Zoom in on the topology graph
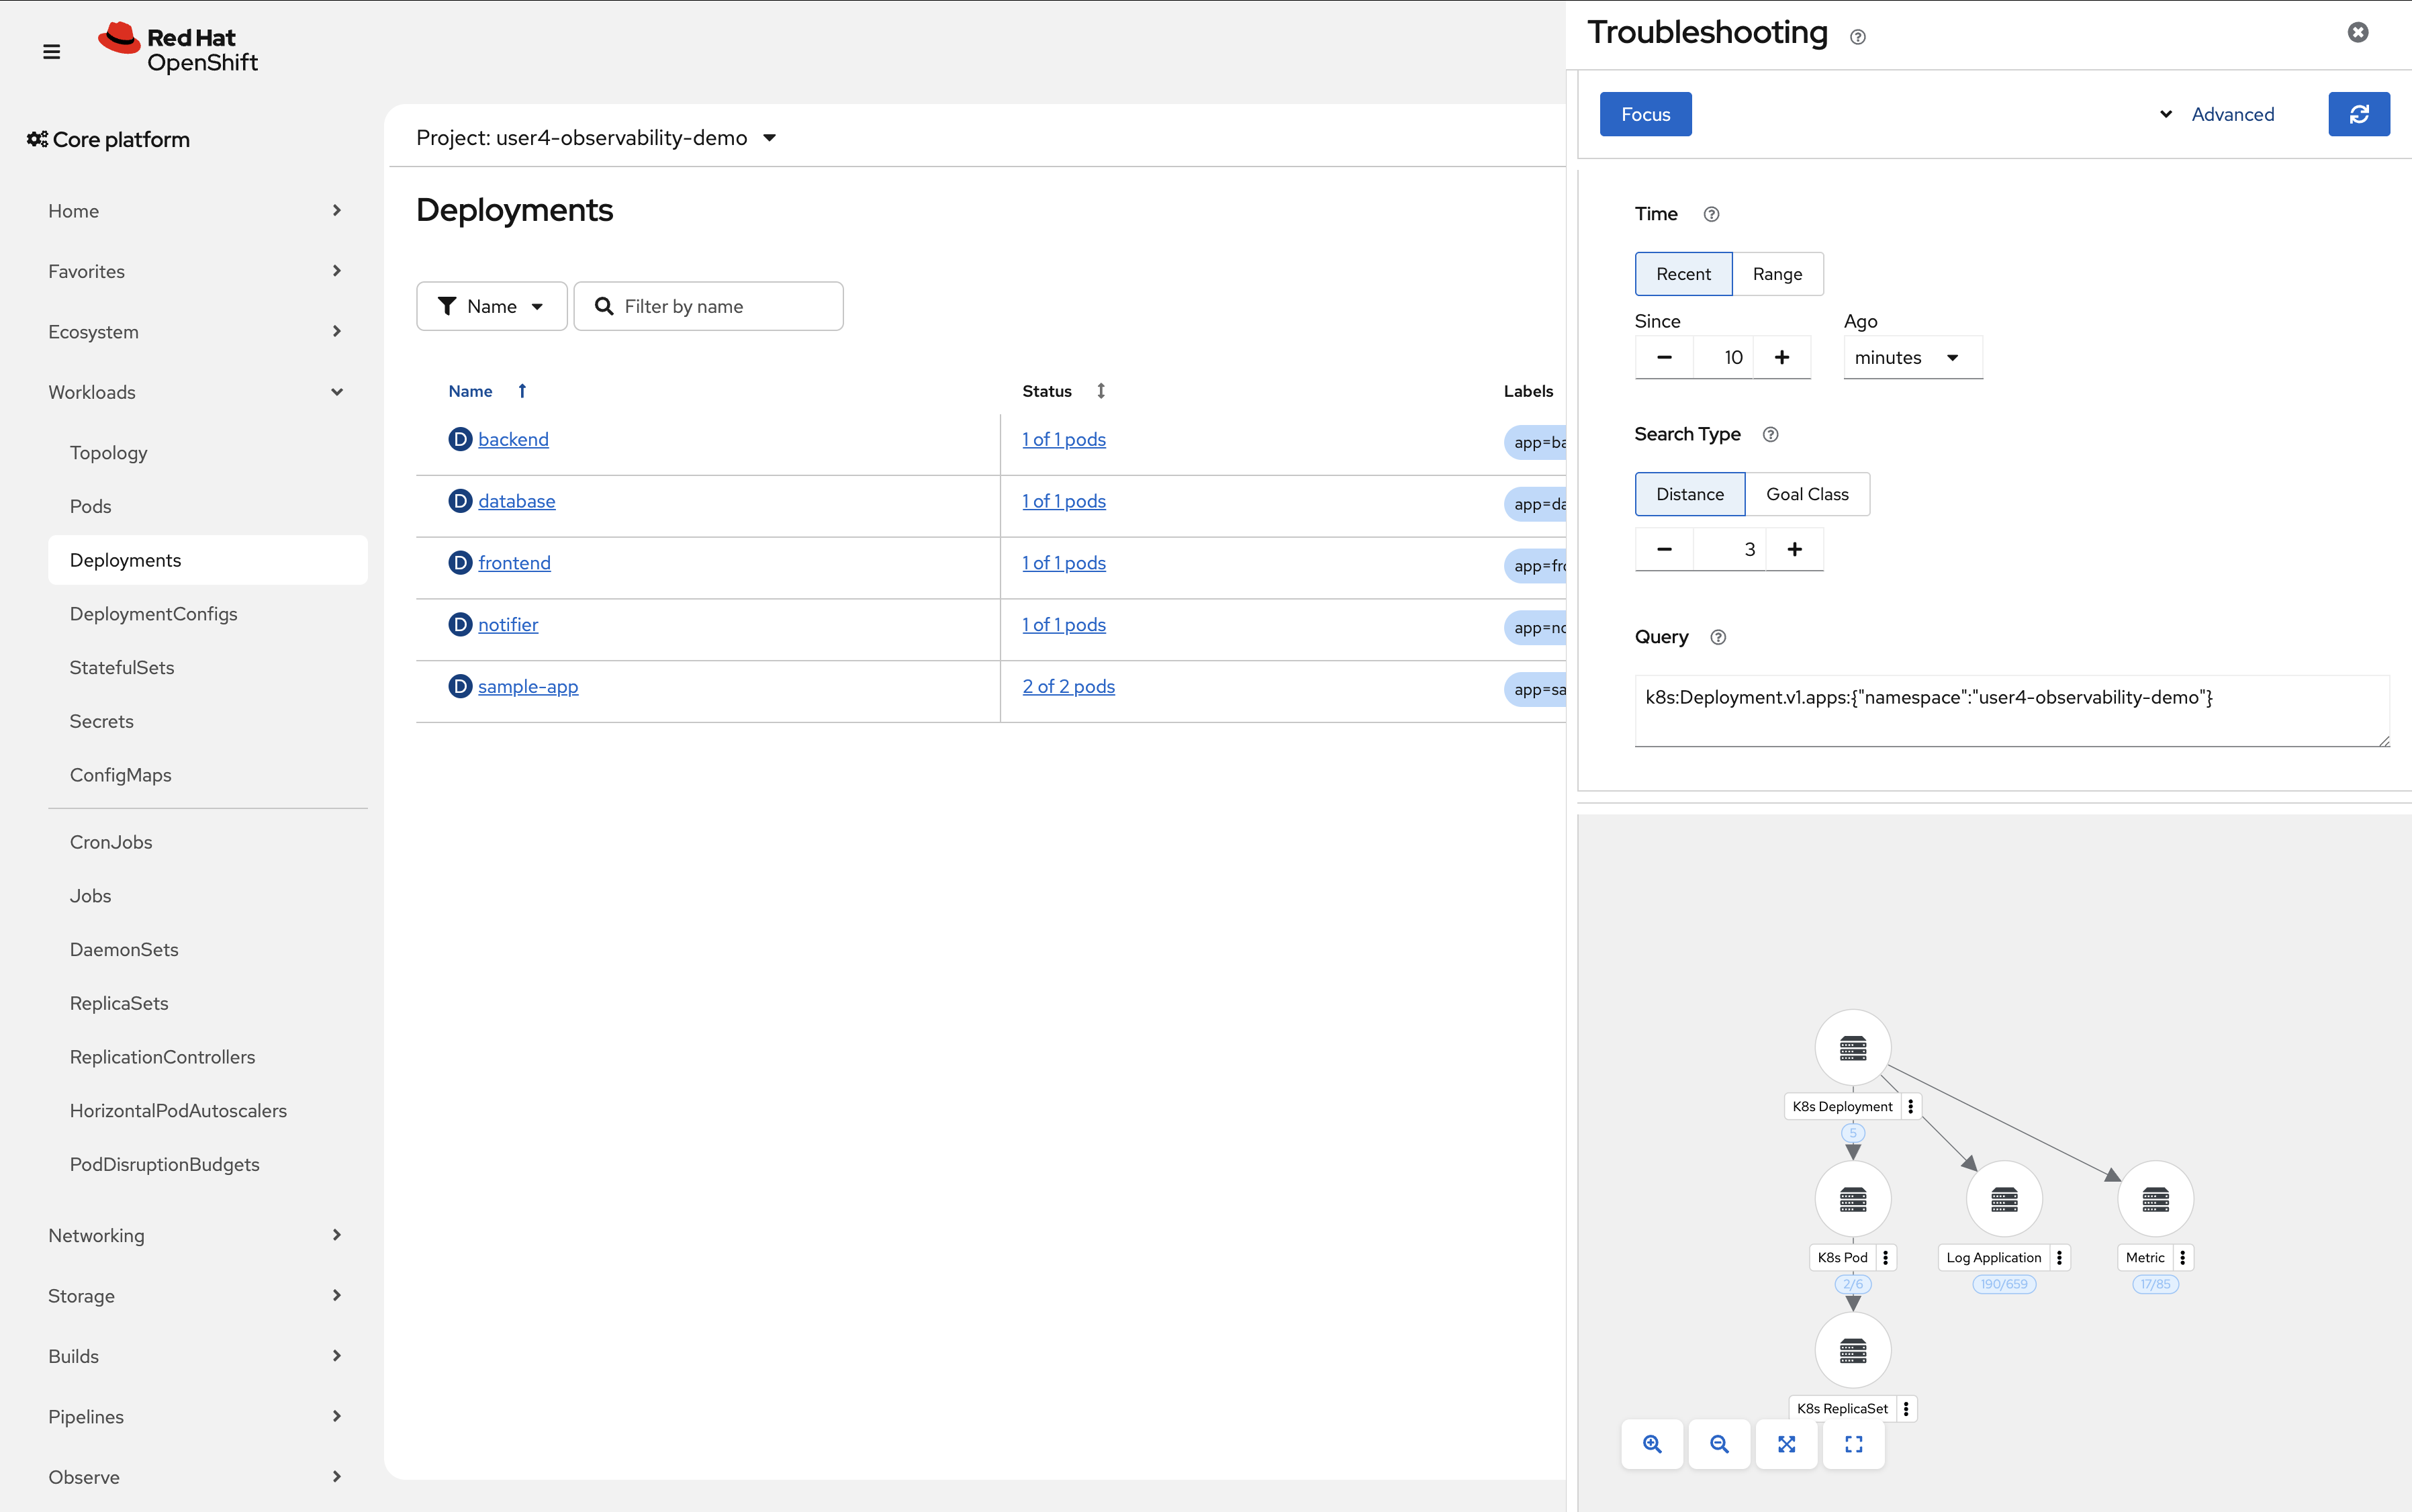2412x1512 pixels. 1652,1444
